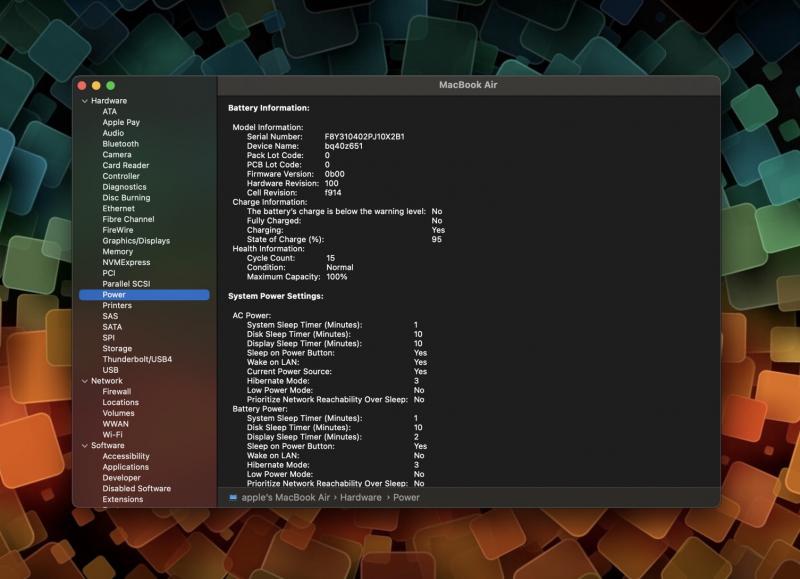Show Storage information
The height and width of the screenshot is (579, 800).
pyautogui.click(x=117, y=349)
